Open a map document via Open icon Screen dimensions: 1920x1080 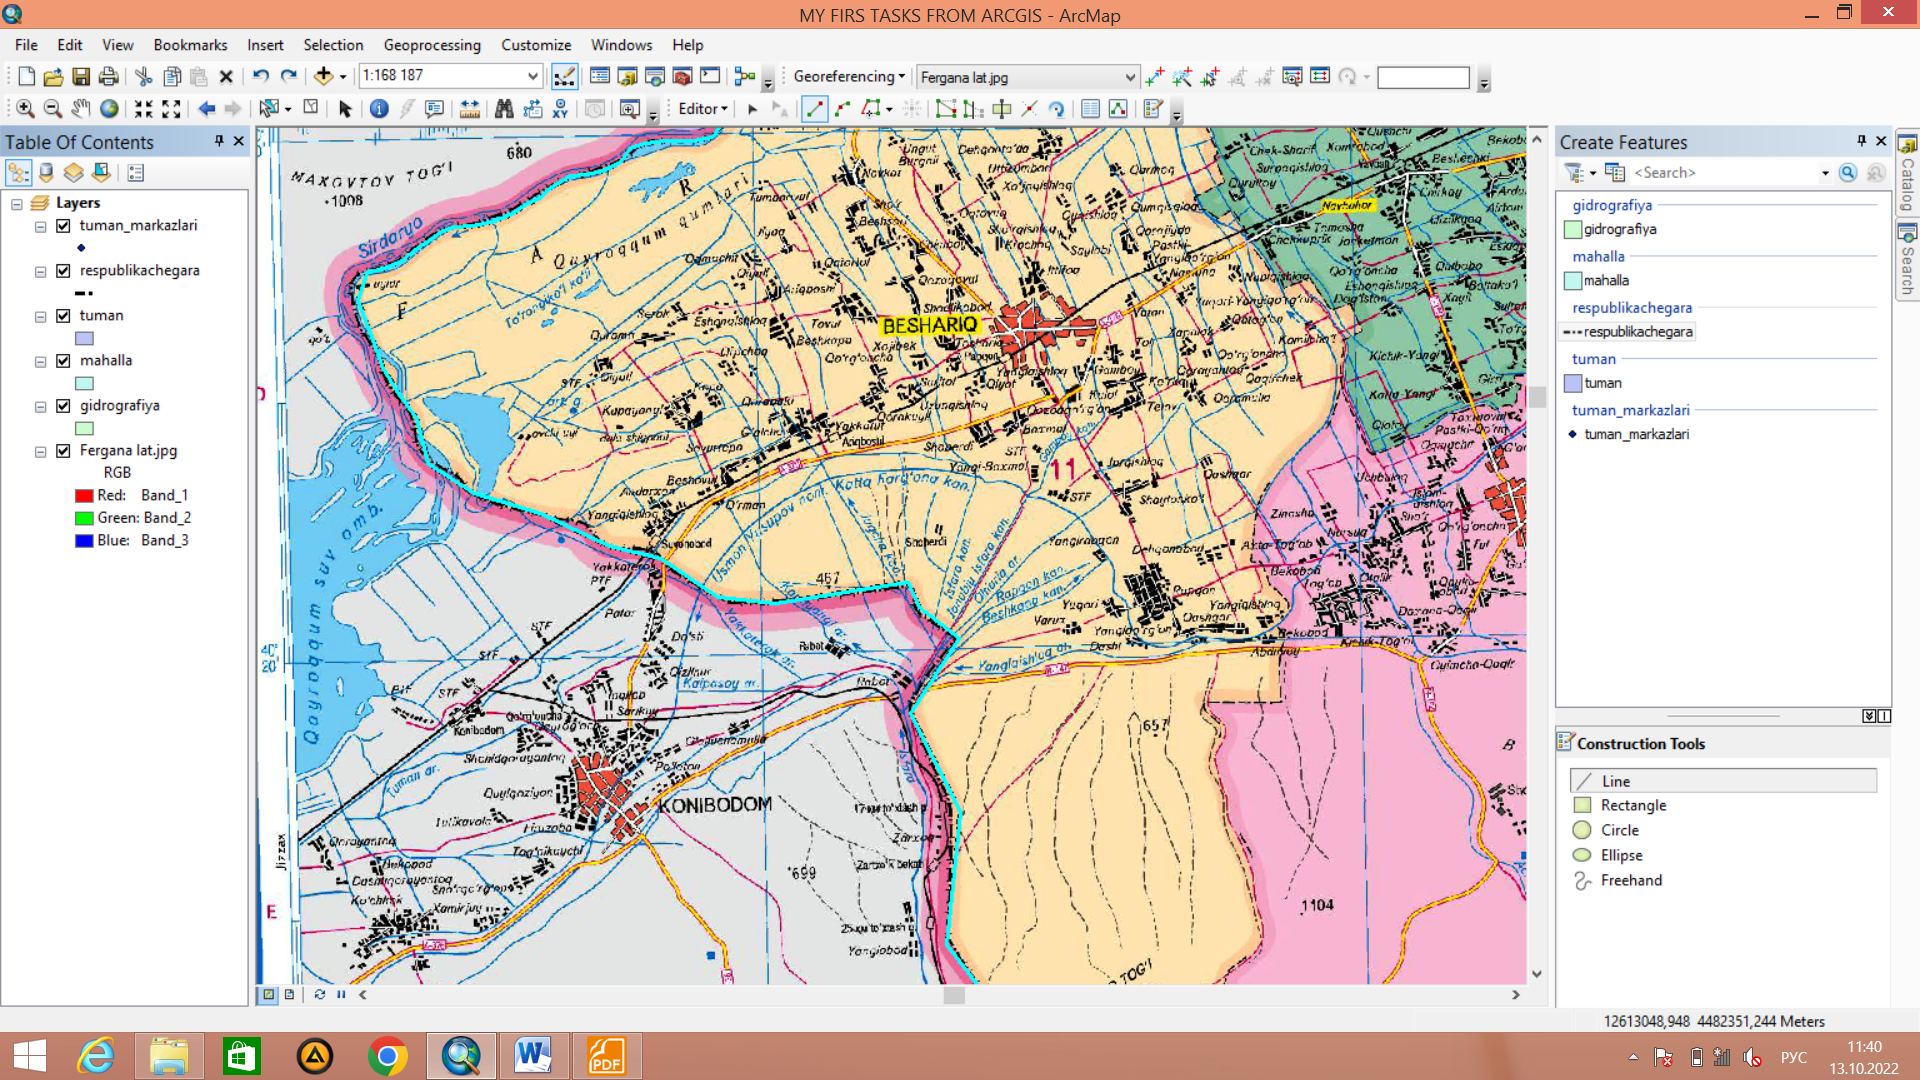pyautogui.click(x=54, y=77)
